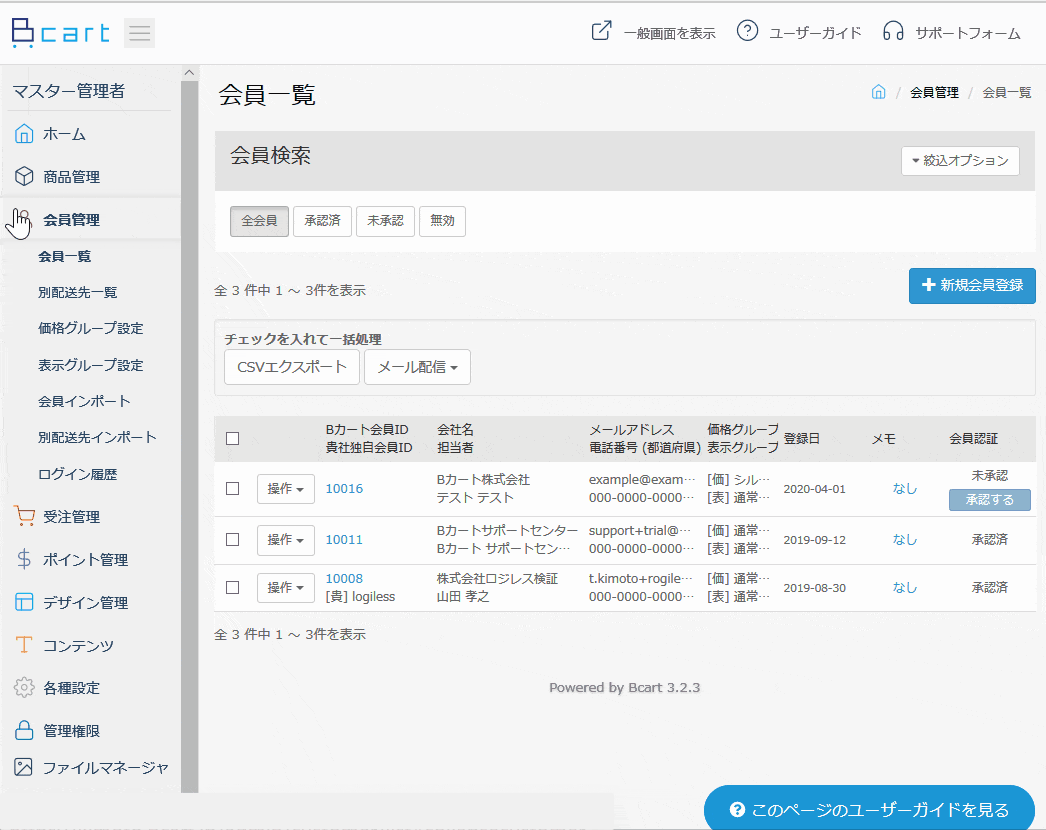Check the checkbox for member 10008

pyautogui.click(x=232, y=587)
